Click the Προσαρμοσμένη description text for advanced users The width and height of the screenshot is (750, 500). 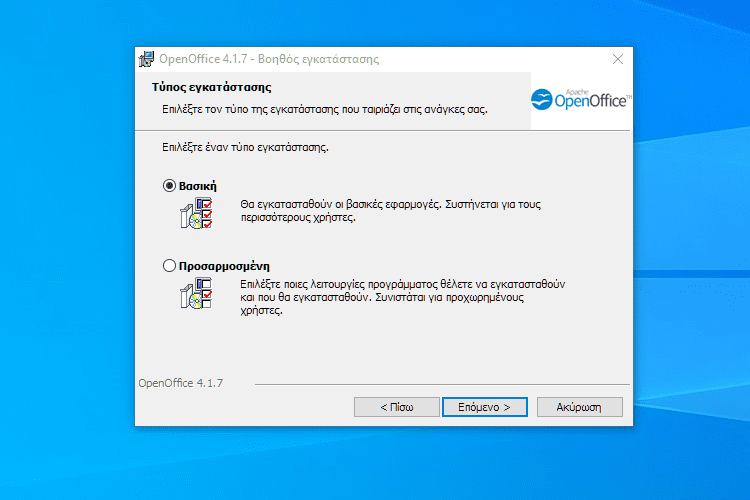coord(402,297)
